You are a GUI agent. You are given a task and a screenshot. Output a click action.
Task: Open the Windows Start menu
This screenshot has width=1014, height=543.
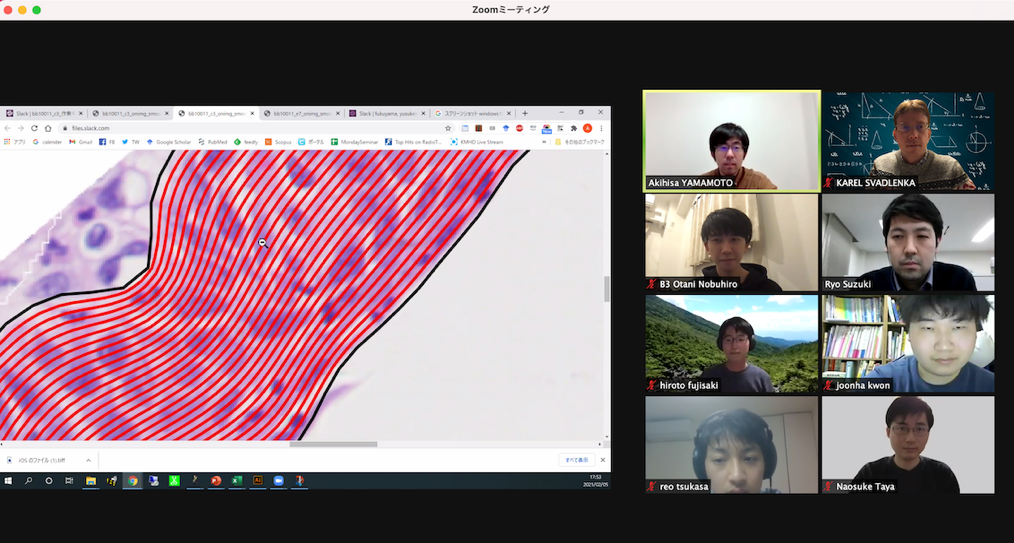point(8,481)
